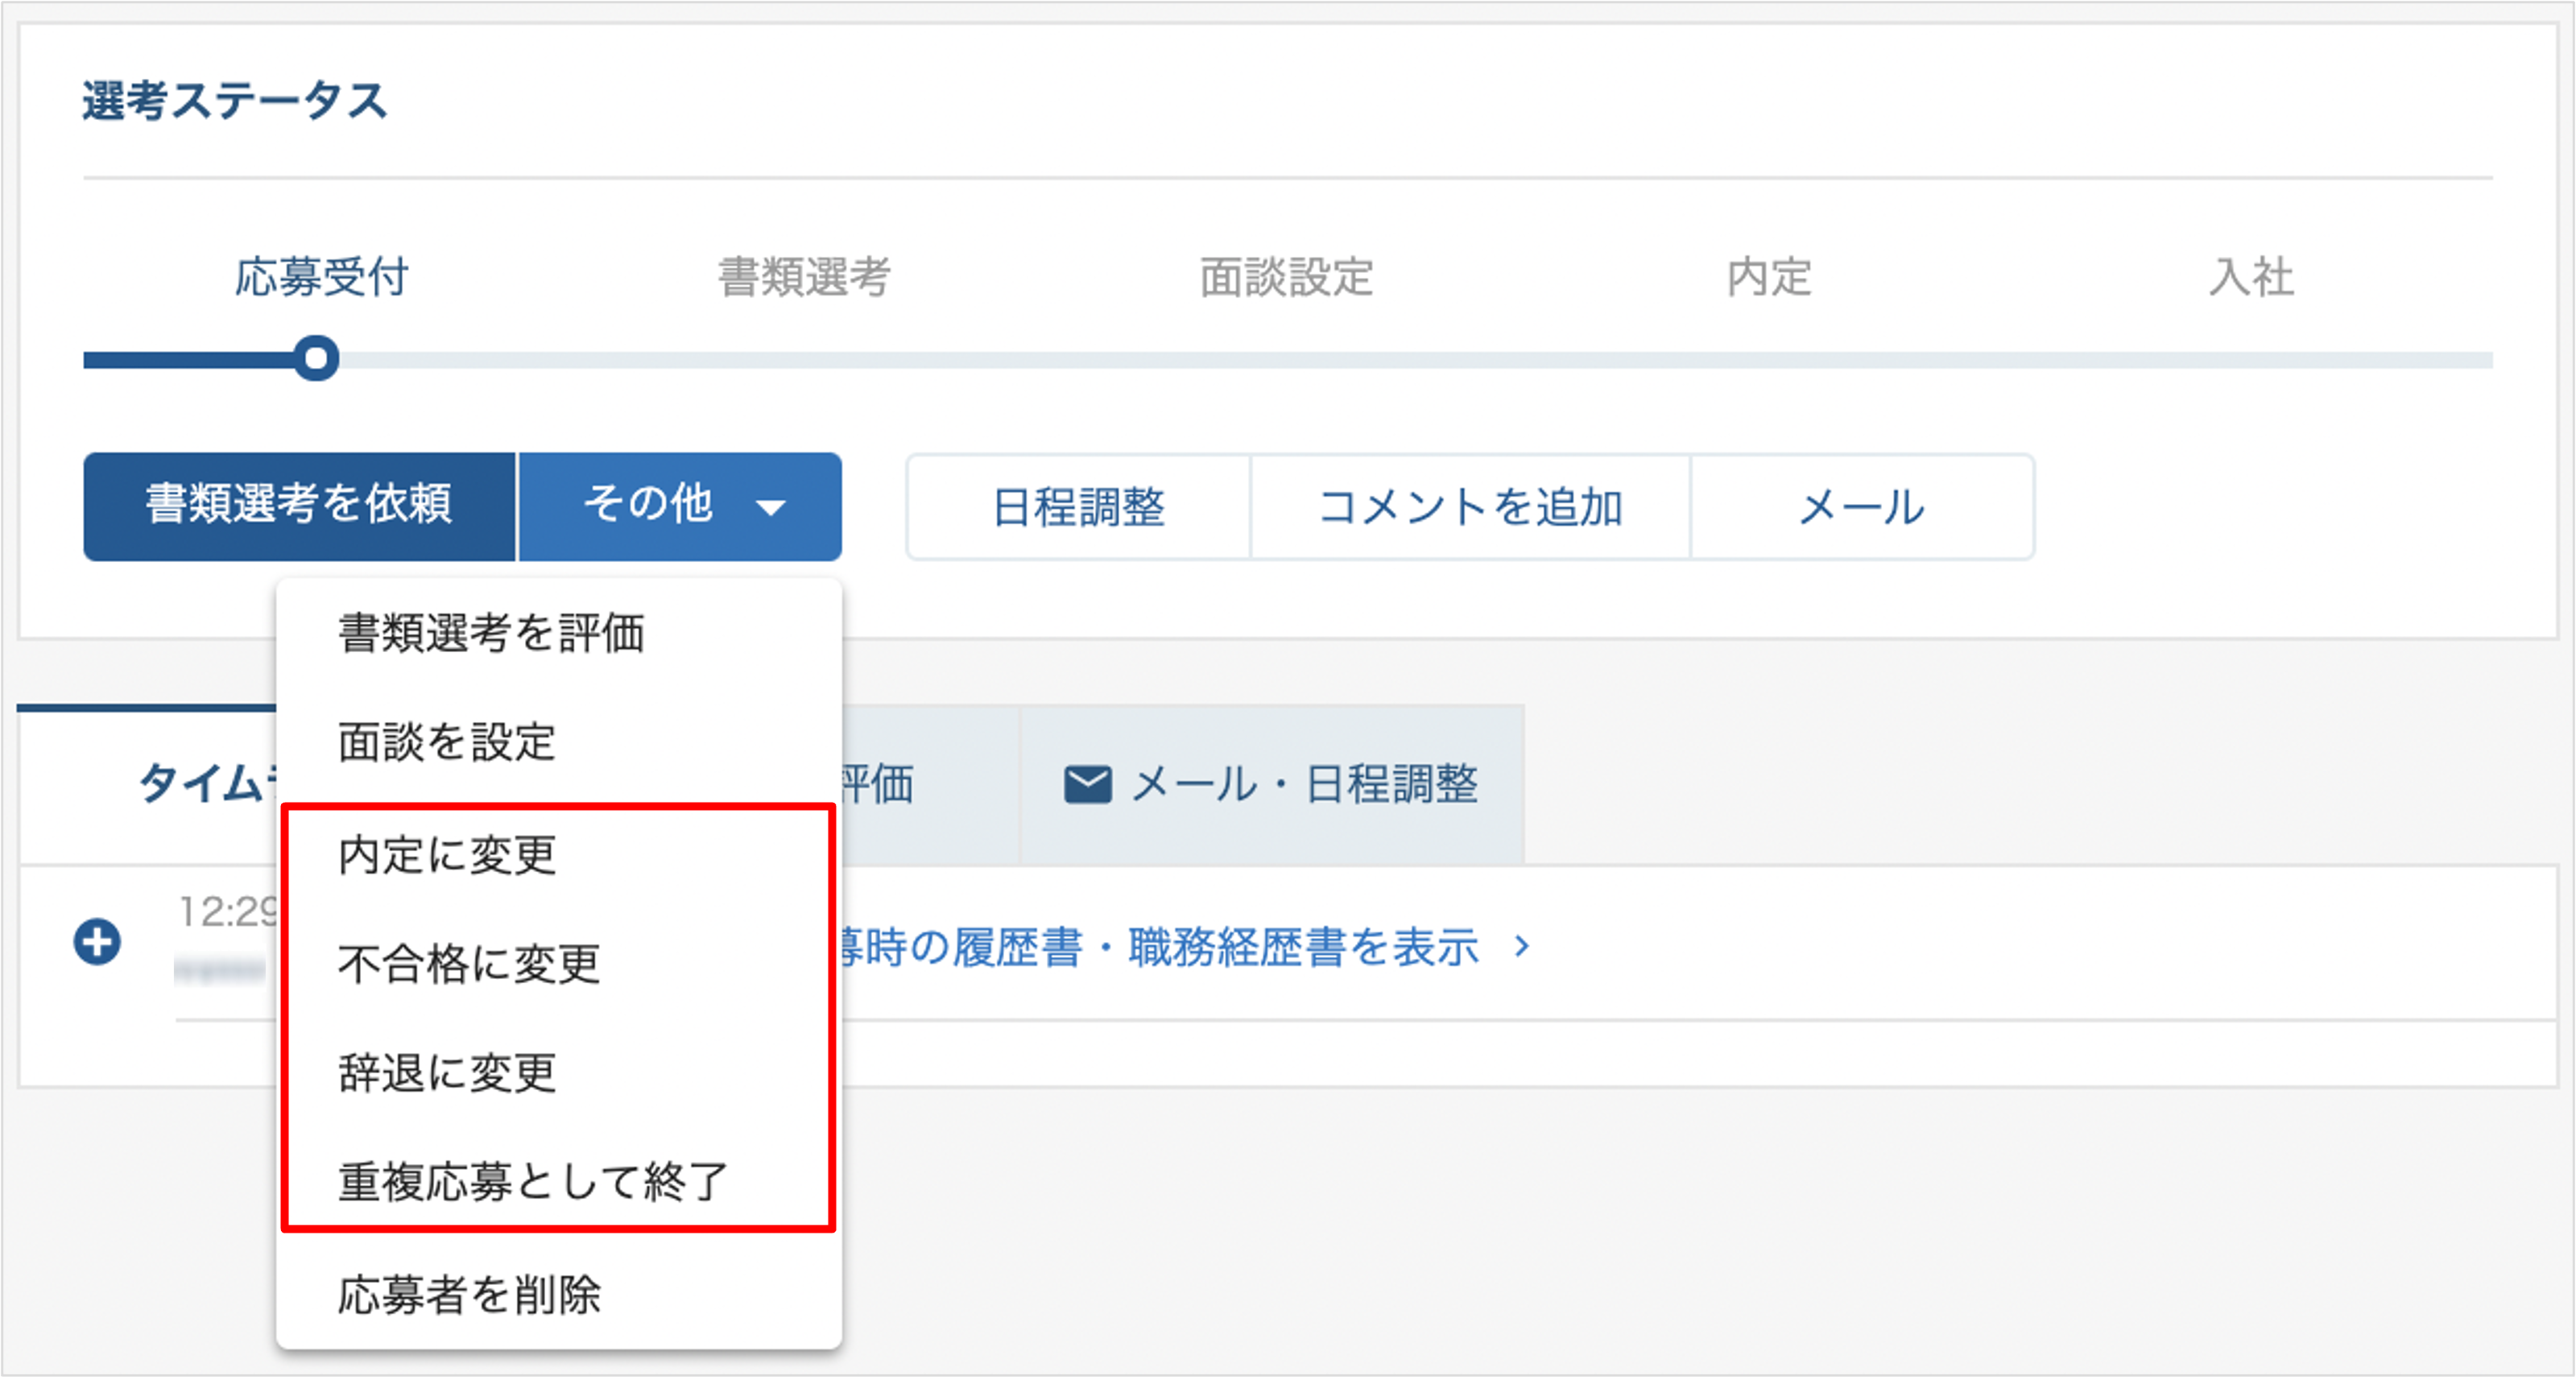The image size is (2576, 1380).
Task: Click the envelope icon on メール・日程調整 tab
Action: 1087,784
